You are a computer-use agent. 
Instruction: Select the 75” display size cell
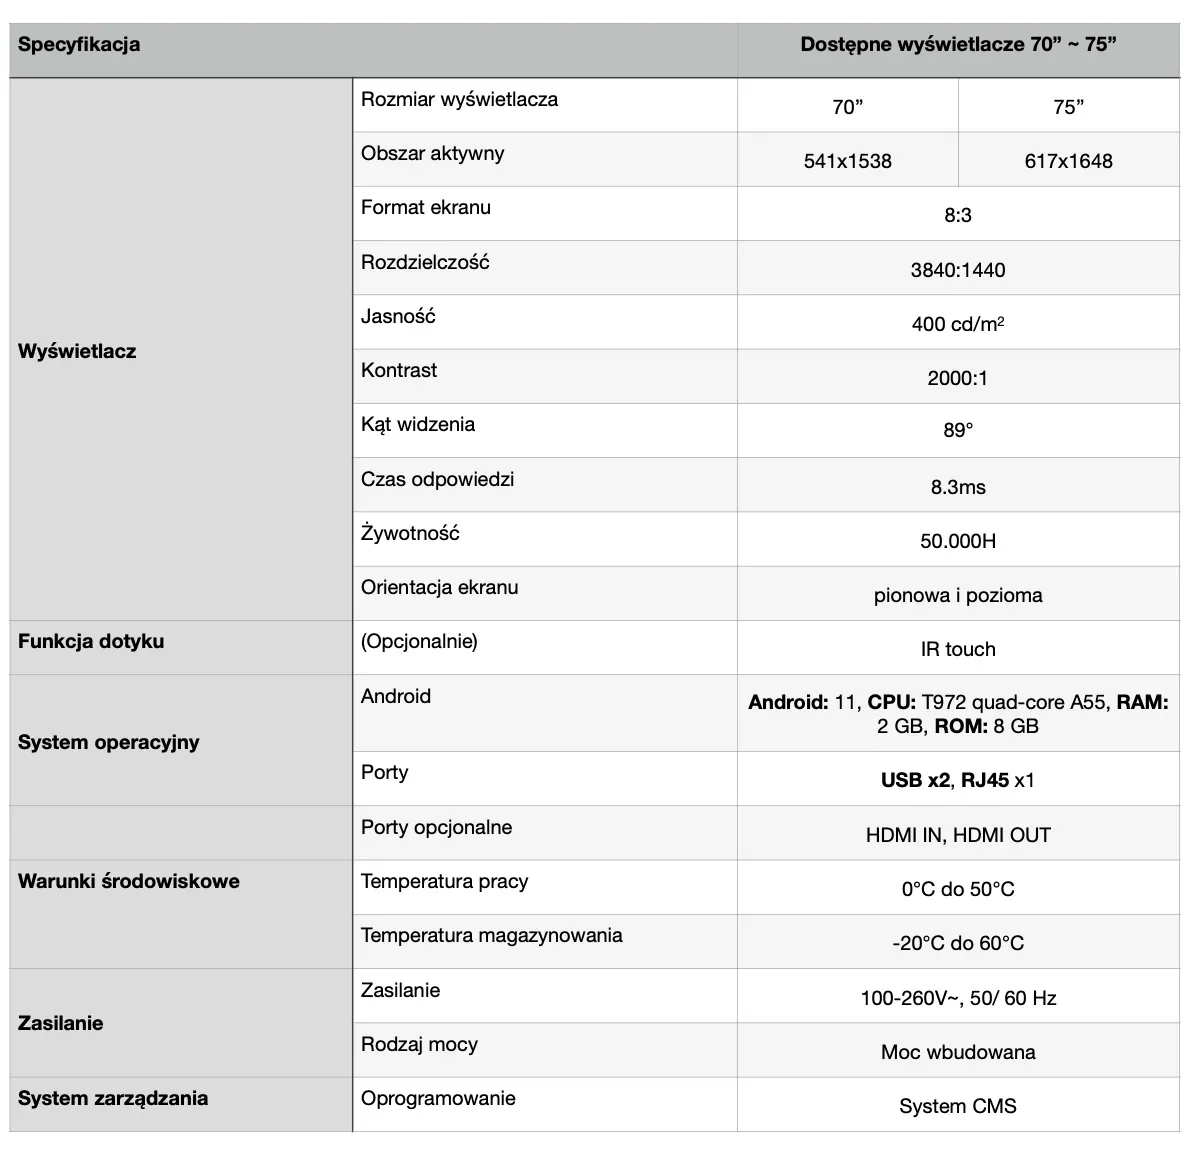pos(1068,107)
